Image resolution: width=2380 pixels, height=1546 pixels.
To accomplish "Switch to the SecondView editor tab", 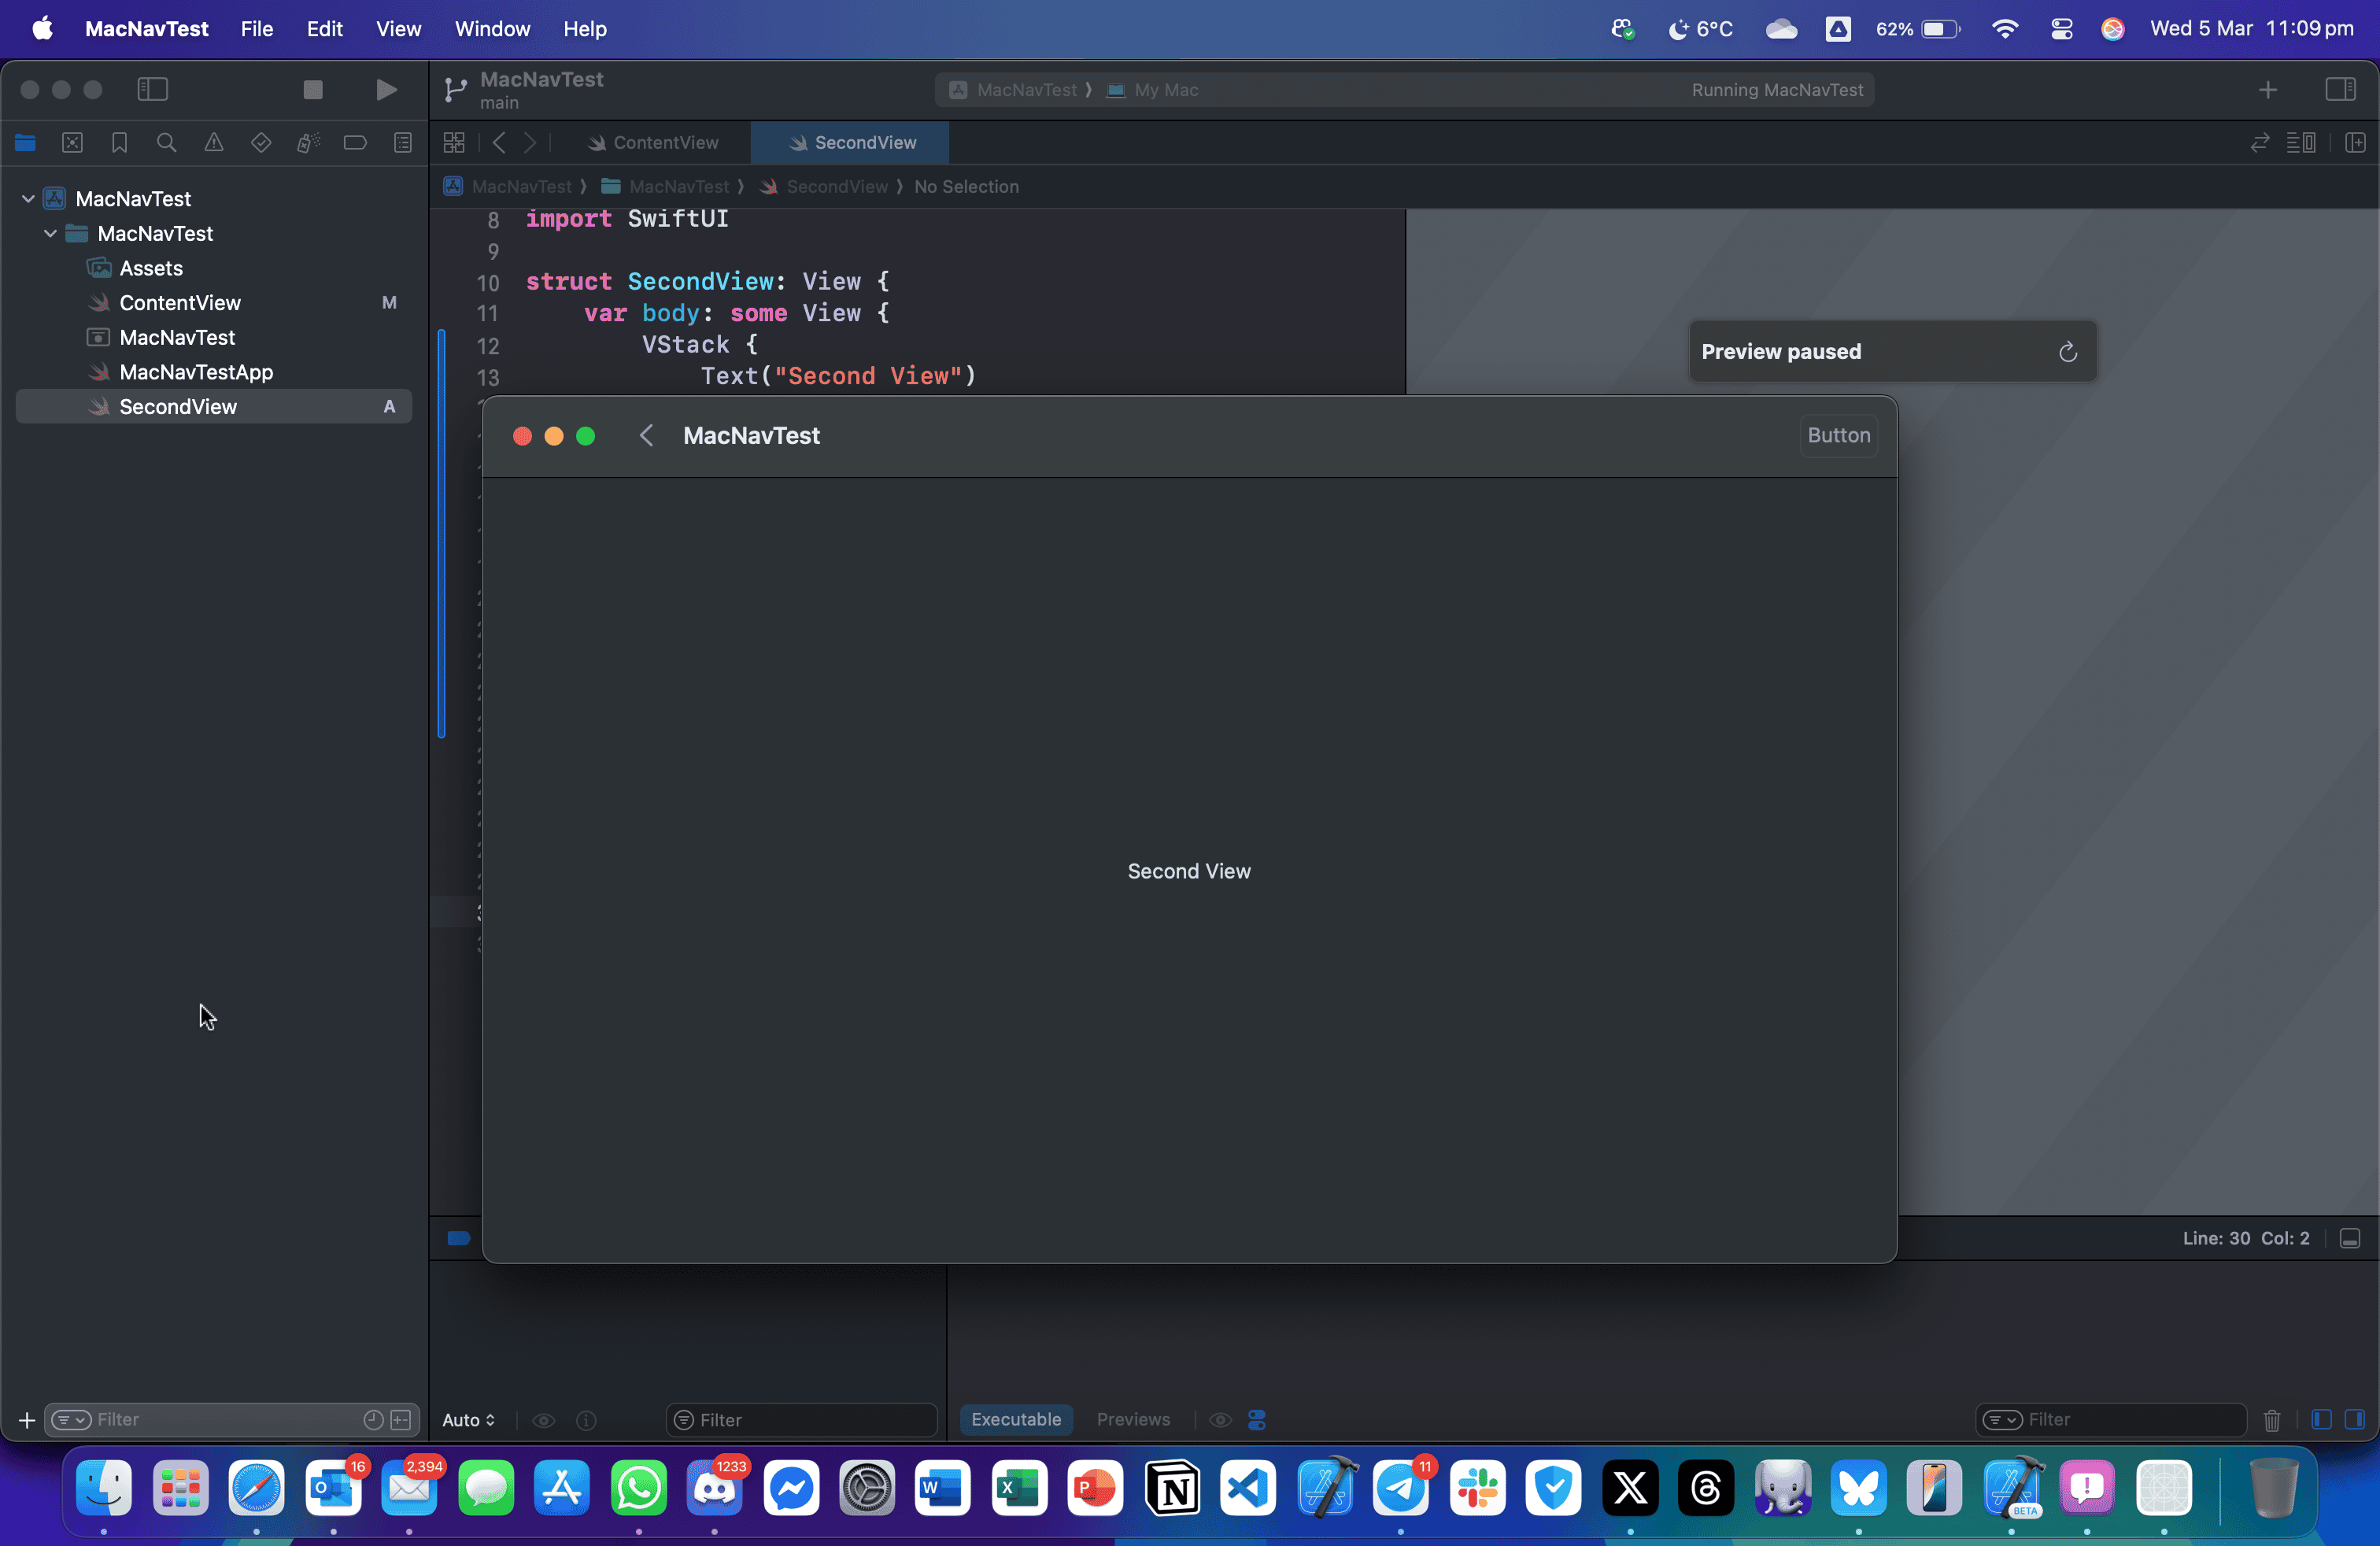I will (851, 143).
